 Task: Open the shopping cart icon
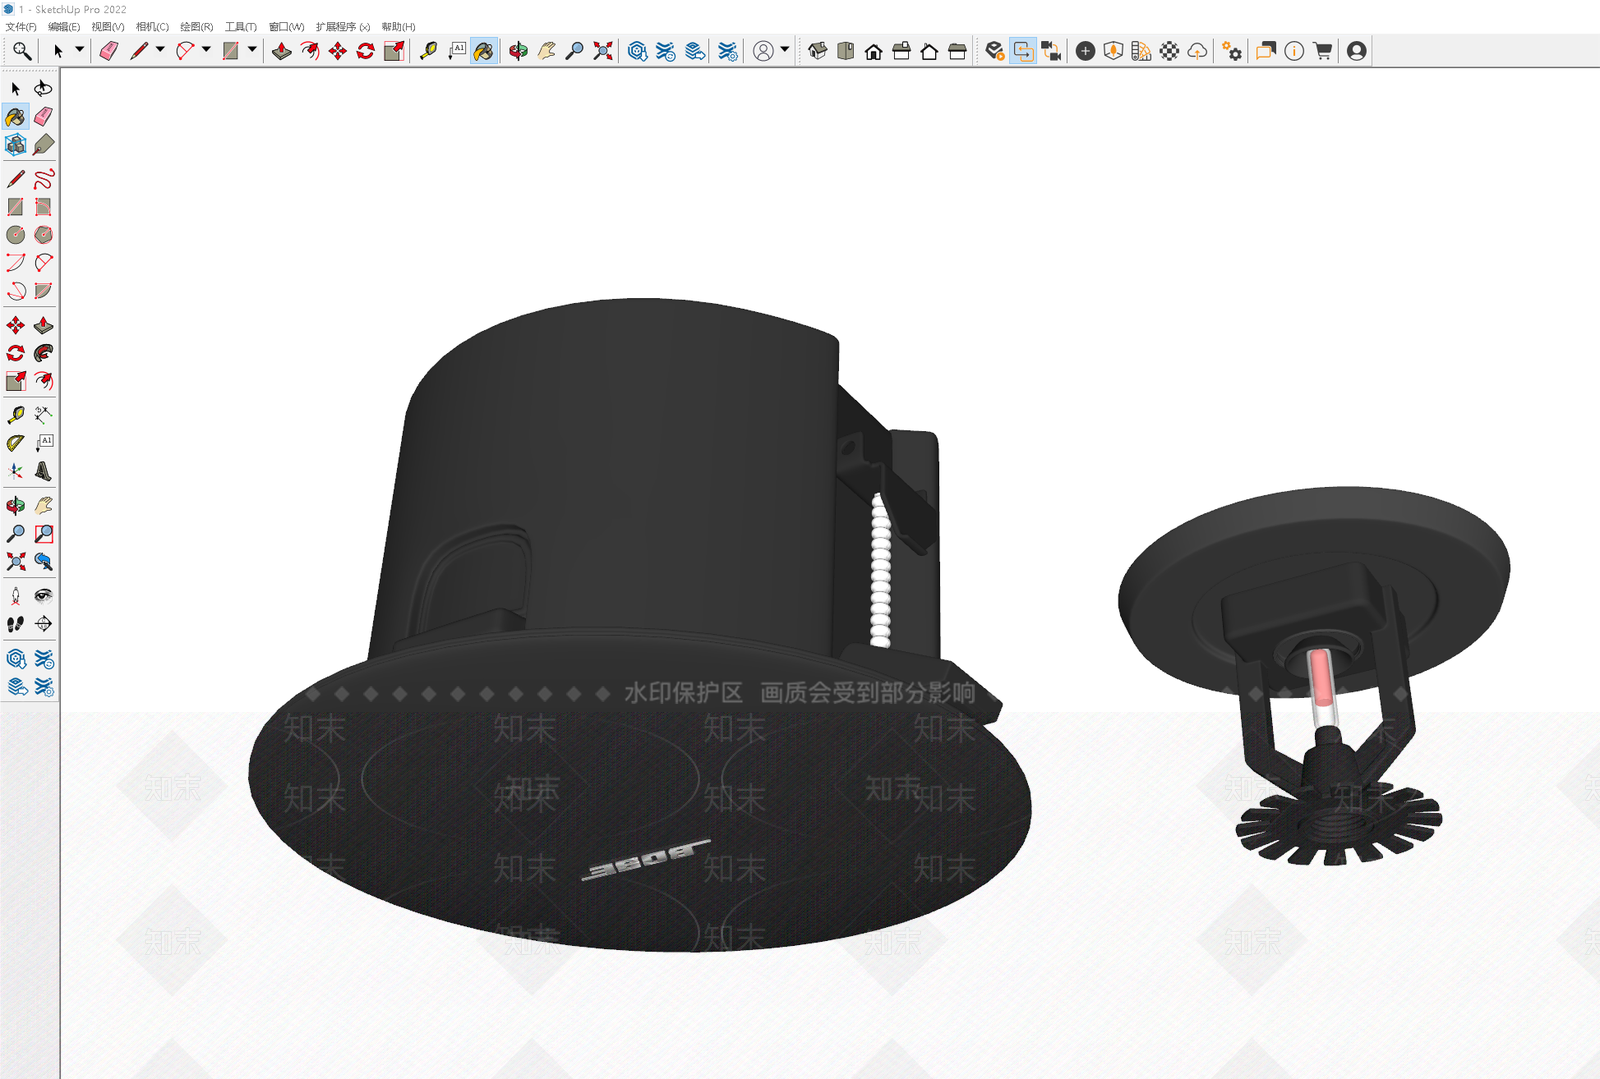tap(1322, 51)
